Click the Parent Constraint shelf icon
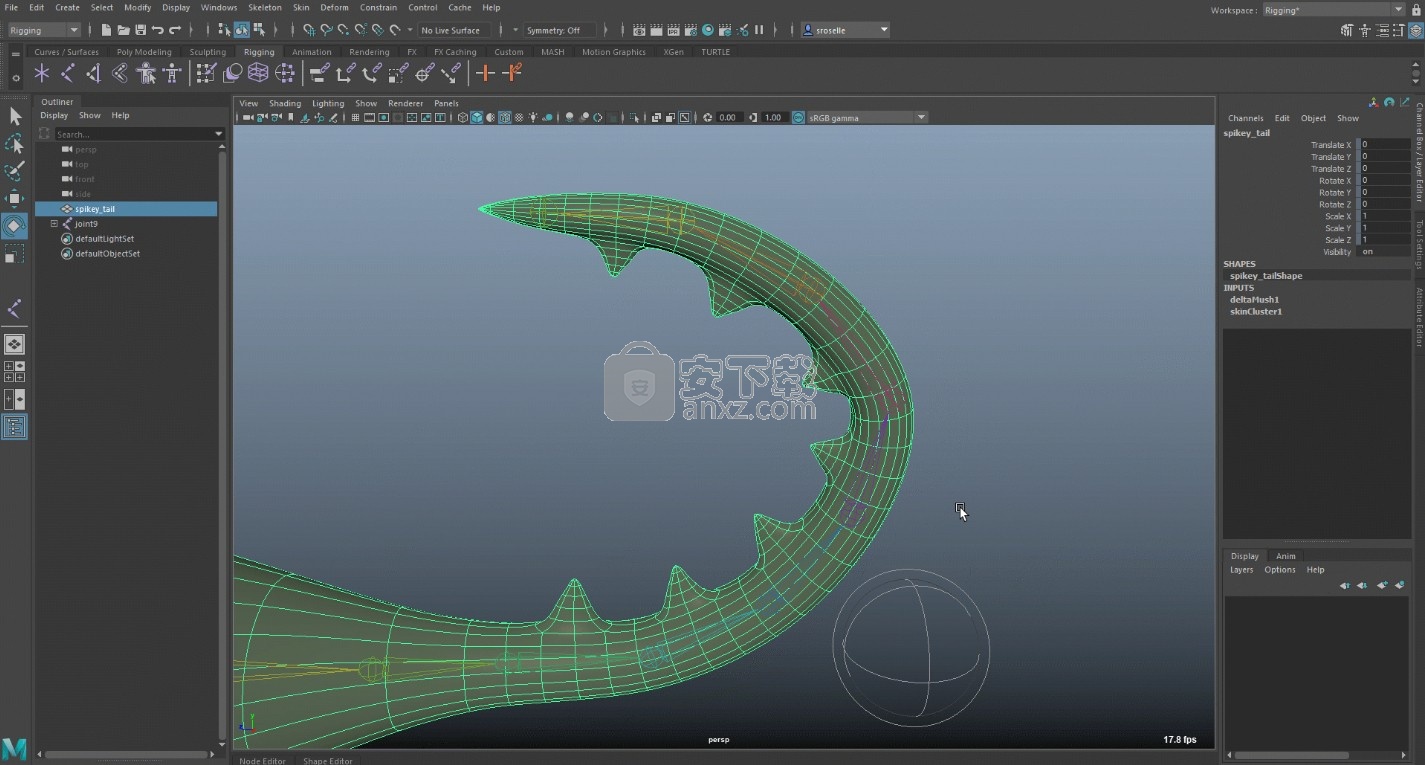The image size is (1425, 765). tap(319, 72)
